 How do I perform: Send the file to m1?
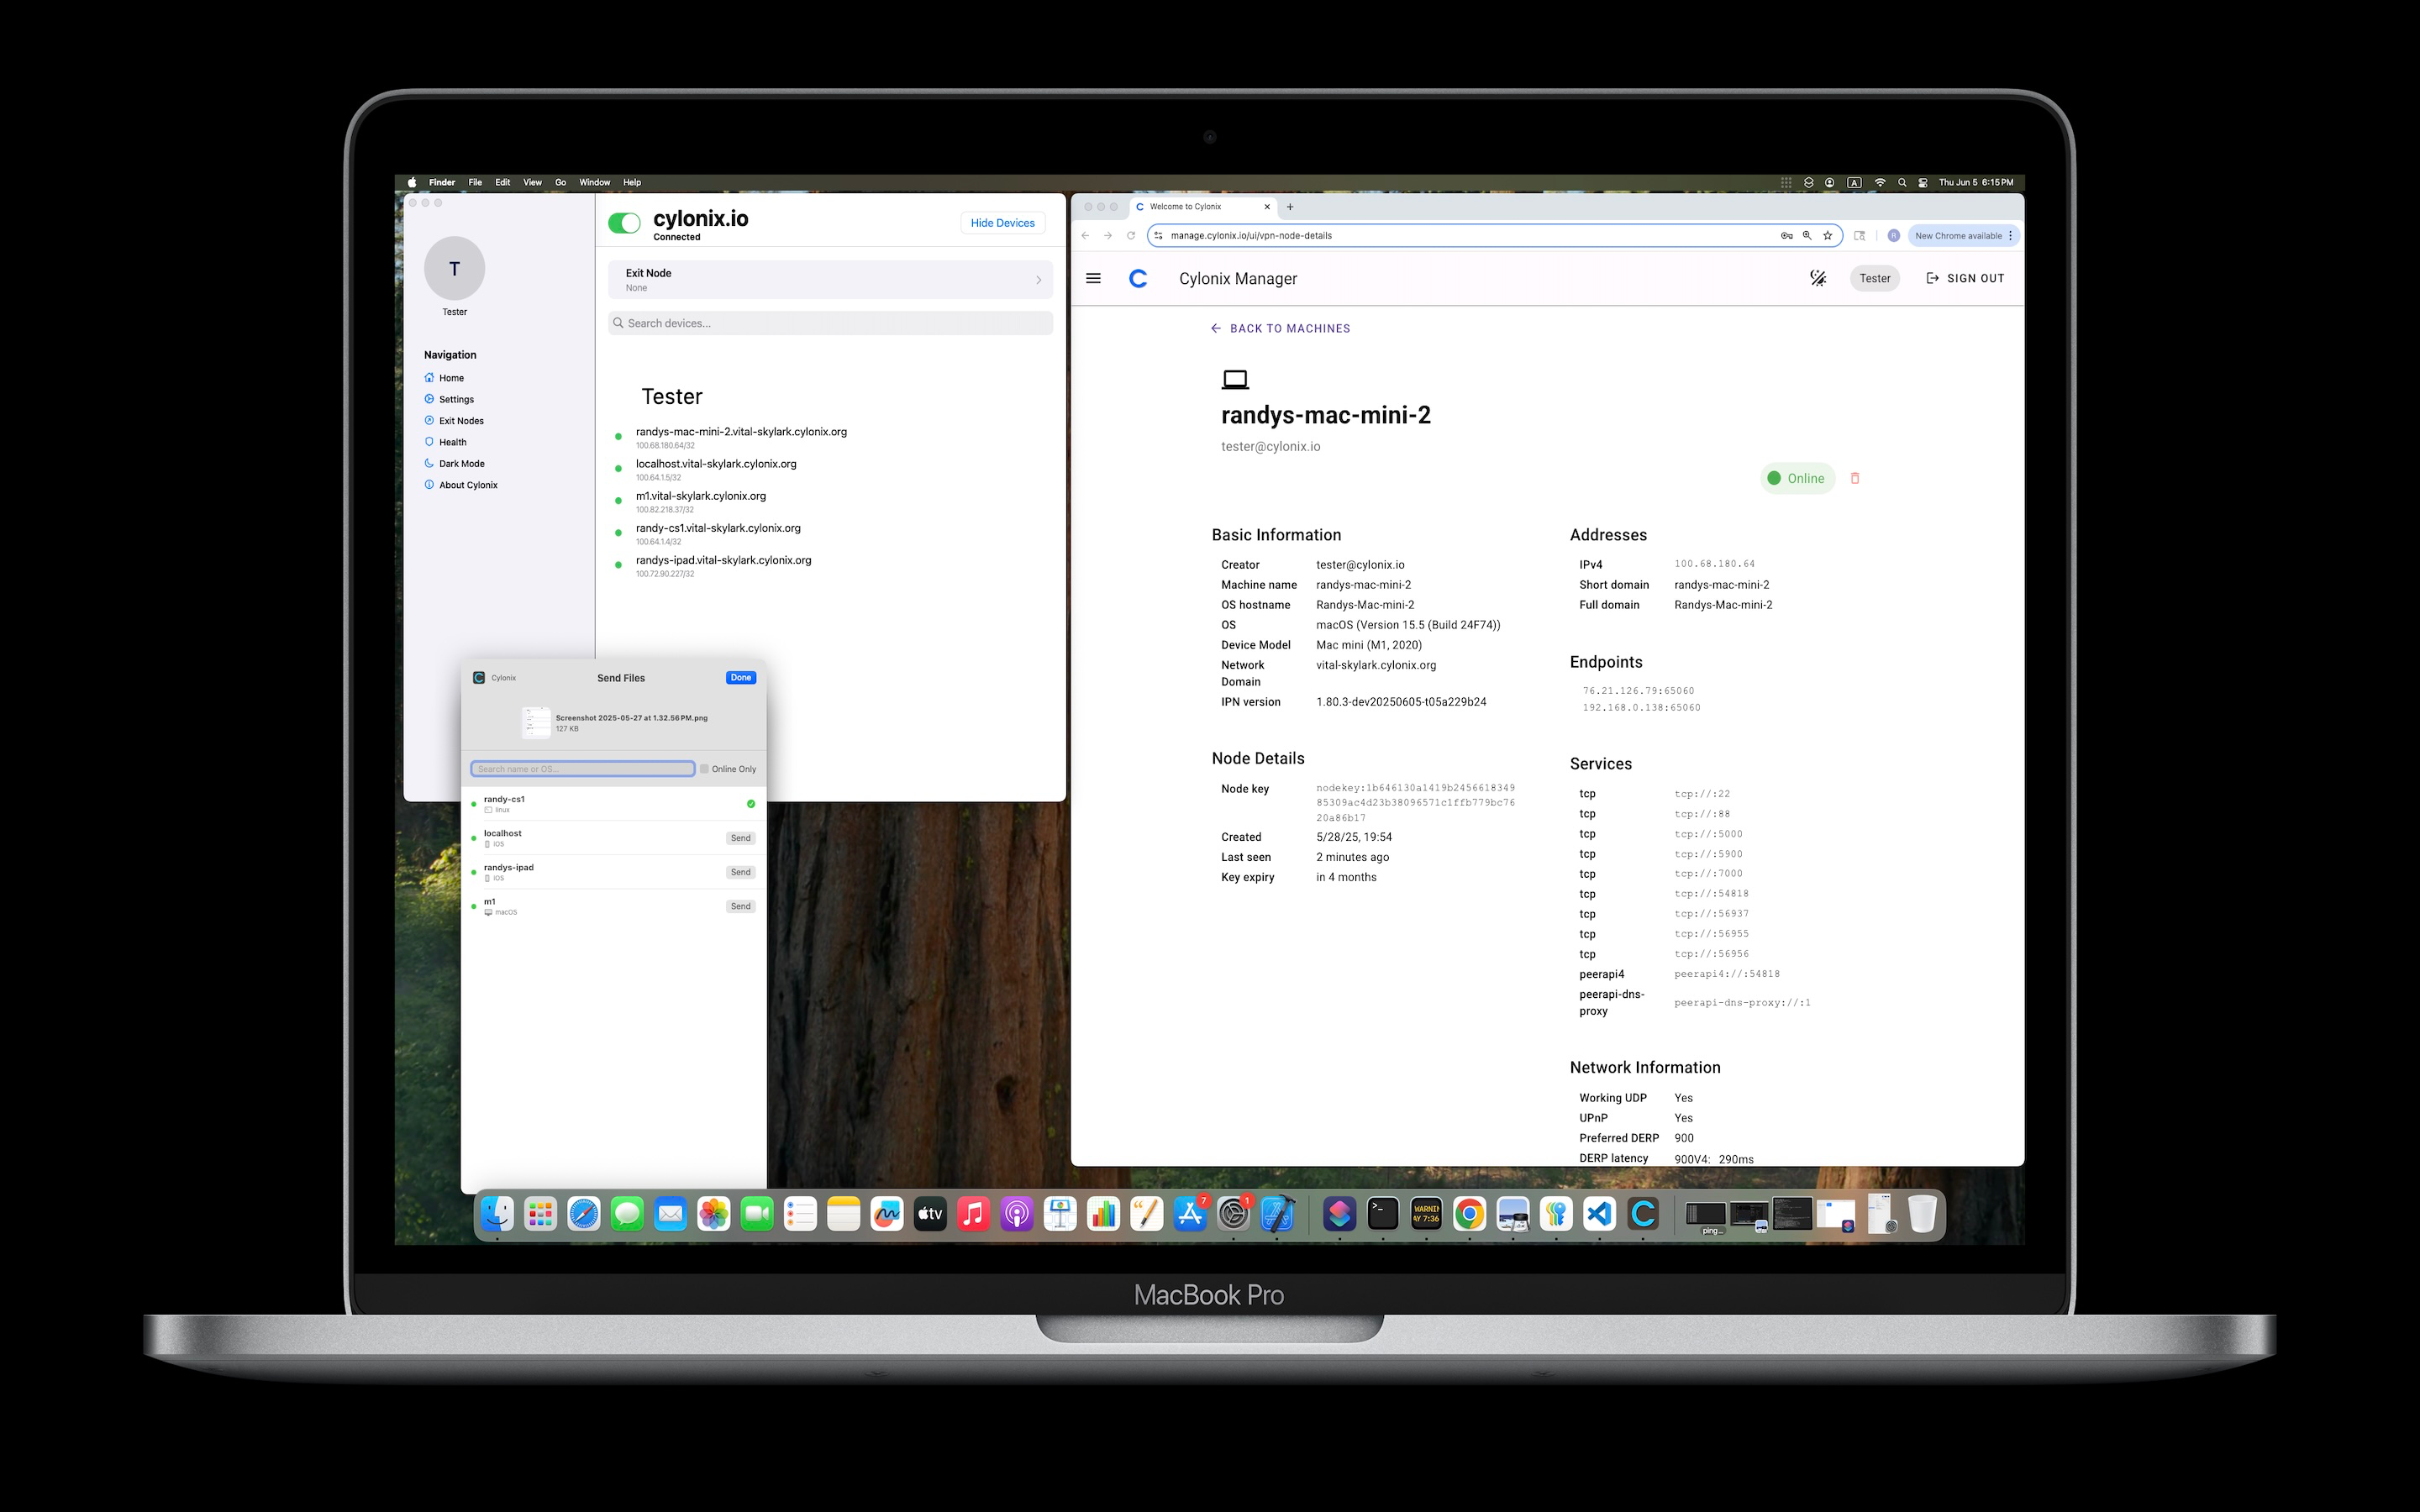740,906
